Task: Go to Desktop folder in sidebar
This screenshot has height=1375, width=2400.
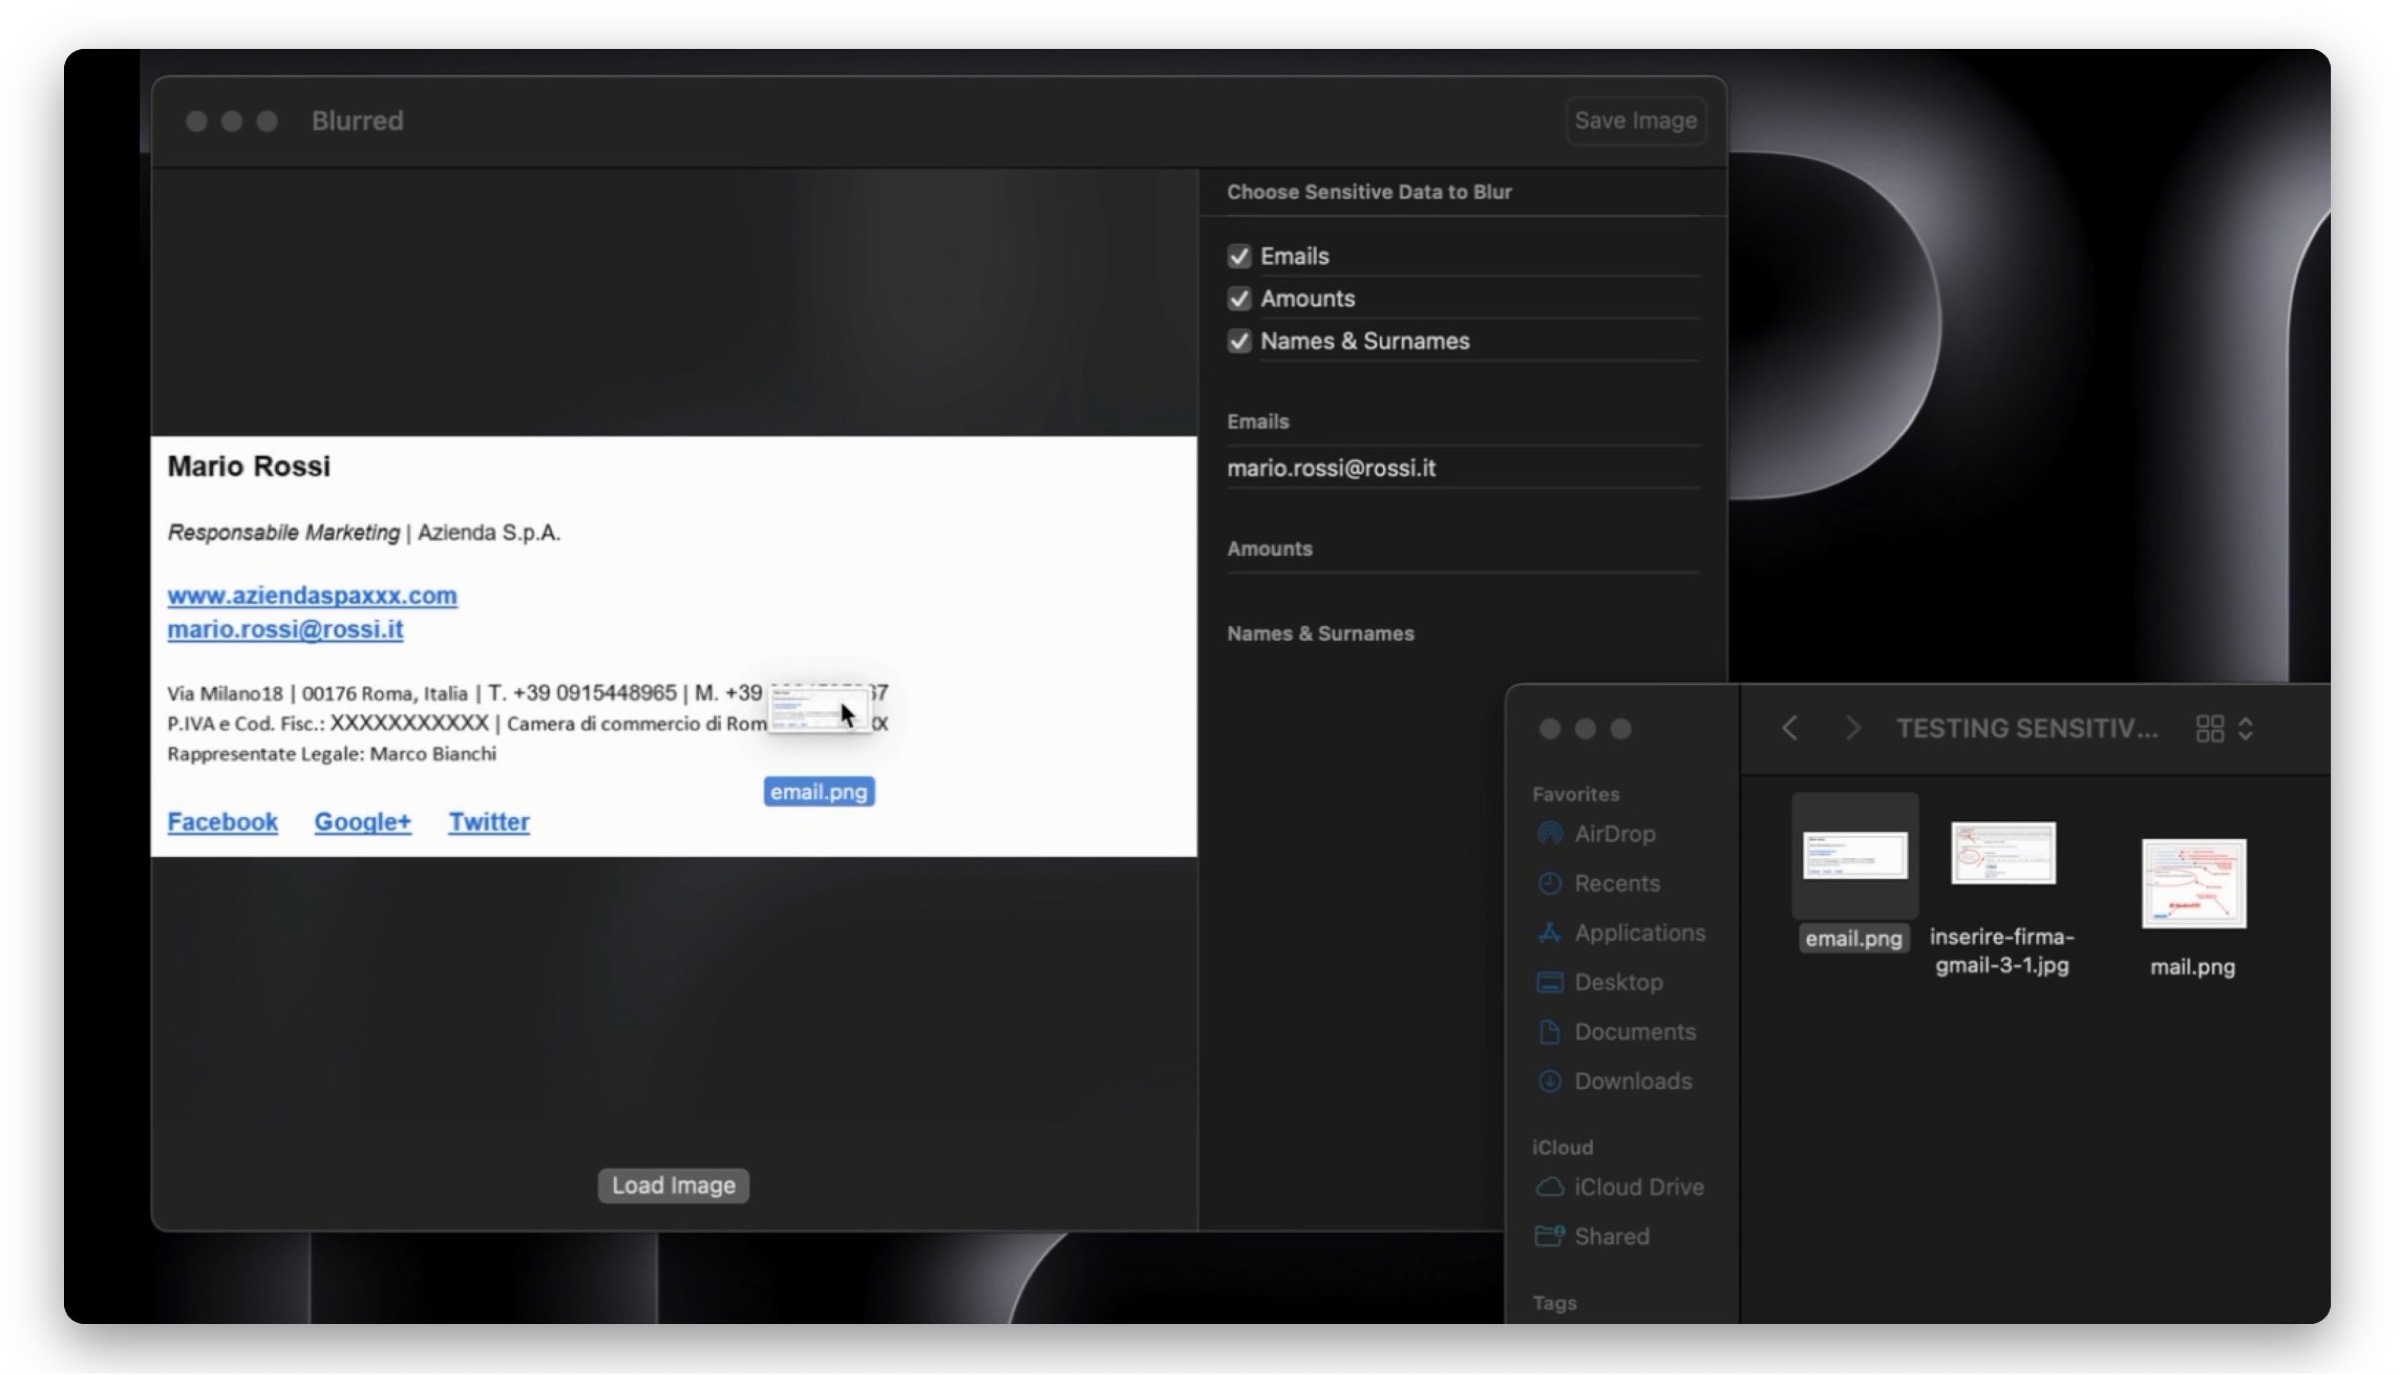Action: click(1617, 982)
